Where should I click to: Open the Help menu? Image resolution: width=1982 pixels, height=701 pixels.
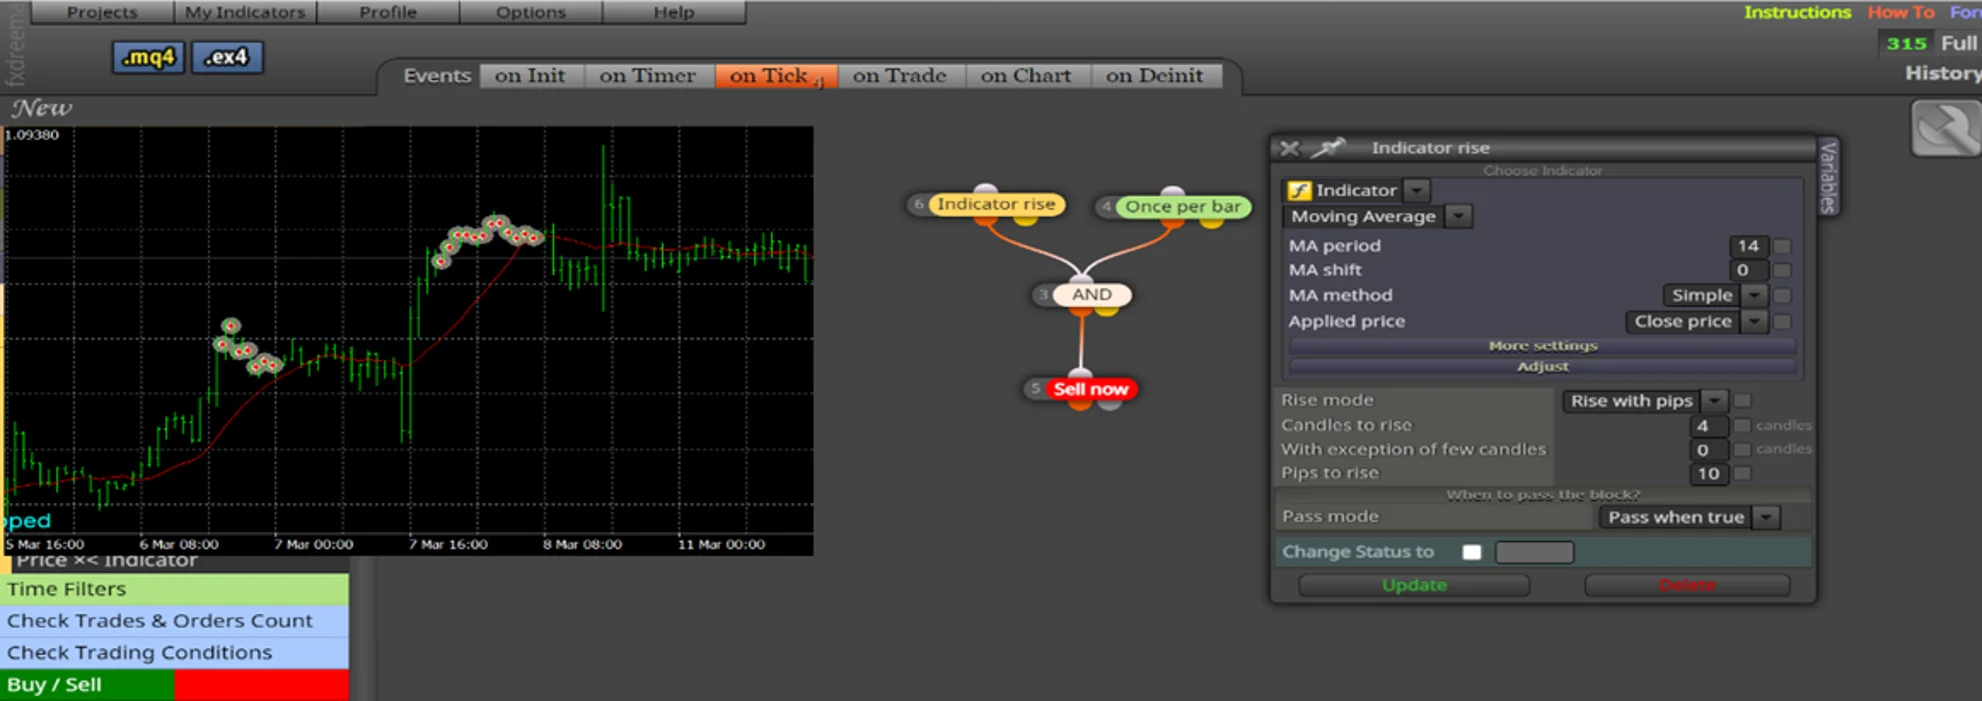click(x=674, y=12)
